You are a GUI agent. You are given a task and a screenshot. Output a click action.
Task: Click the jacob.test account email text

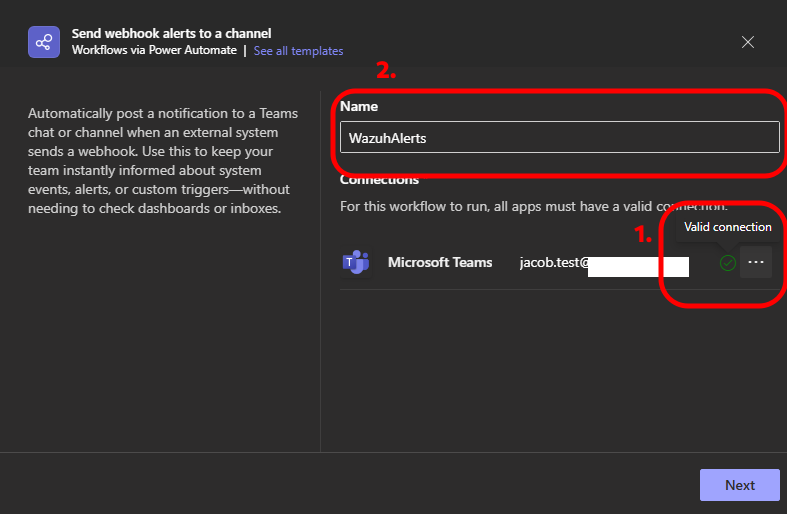554,263
